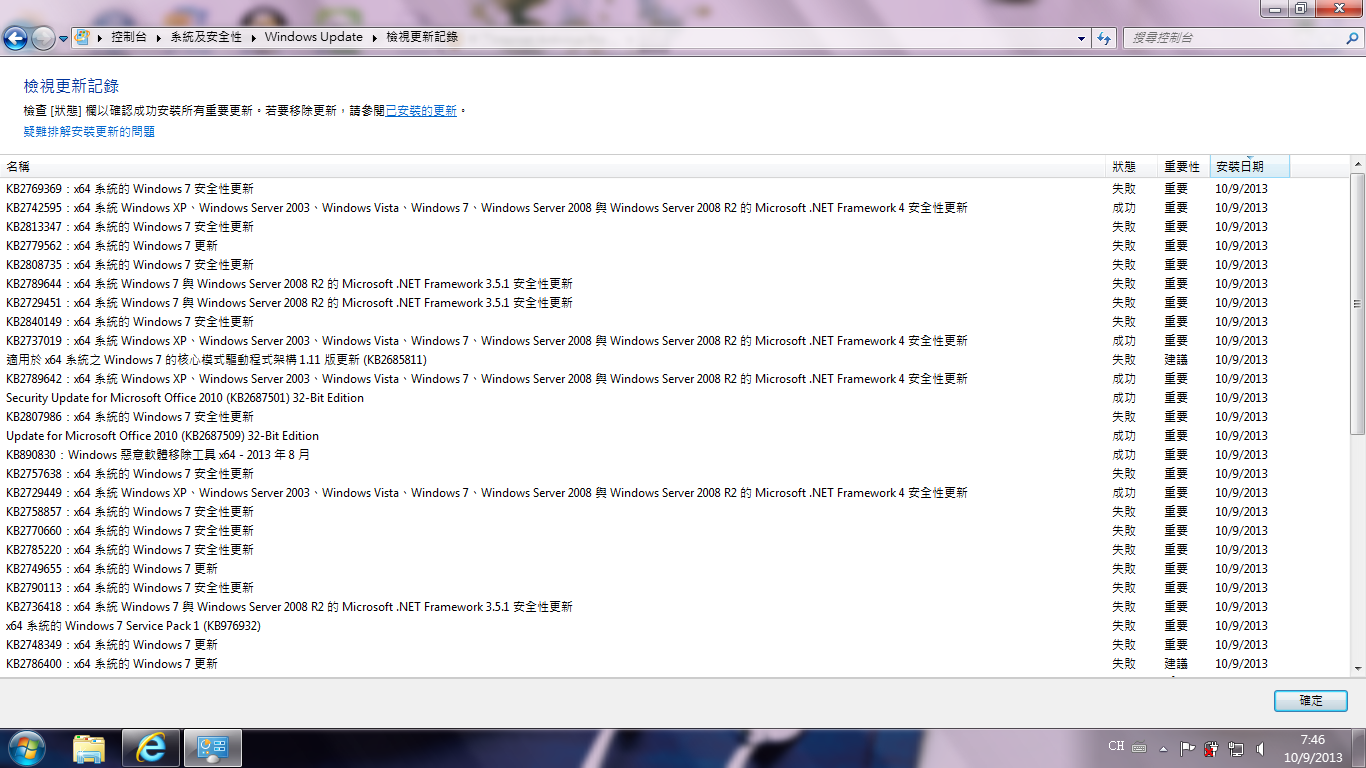
Task: Click the list scrollbar up arrow
Action: click(x=1357, y=164)
